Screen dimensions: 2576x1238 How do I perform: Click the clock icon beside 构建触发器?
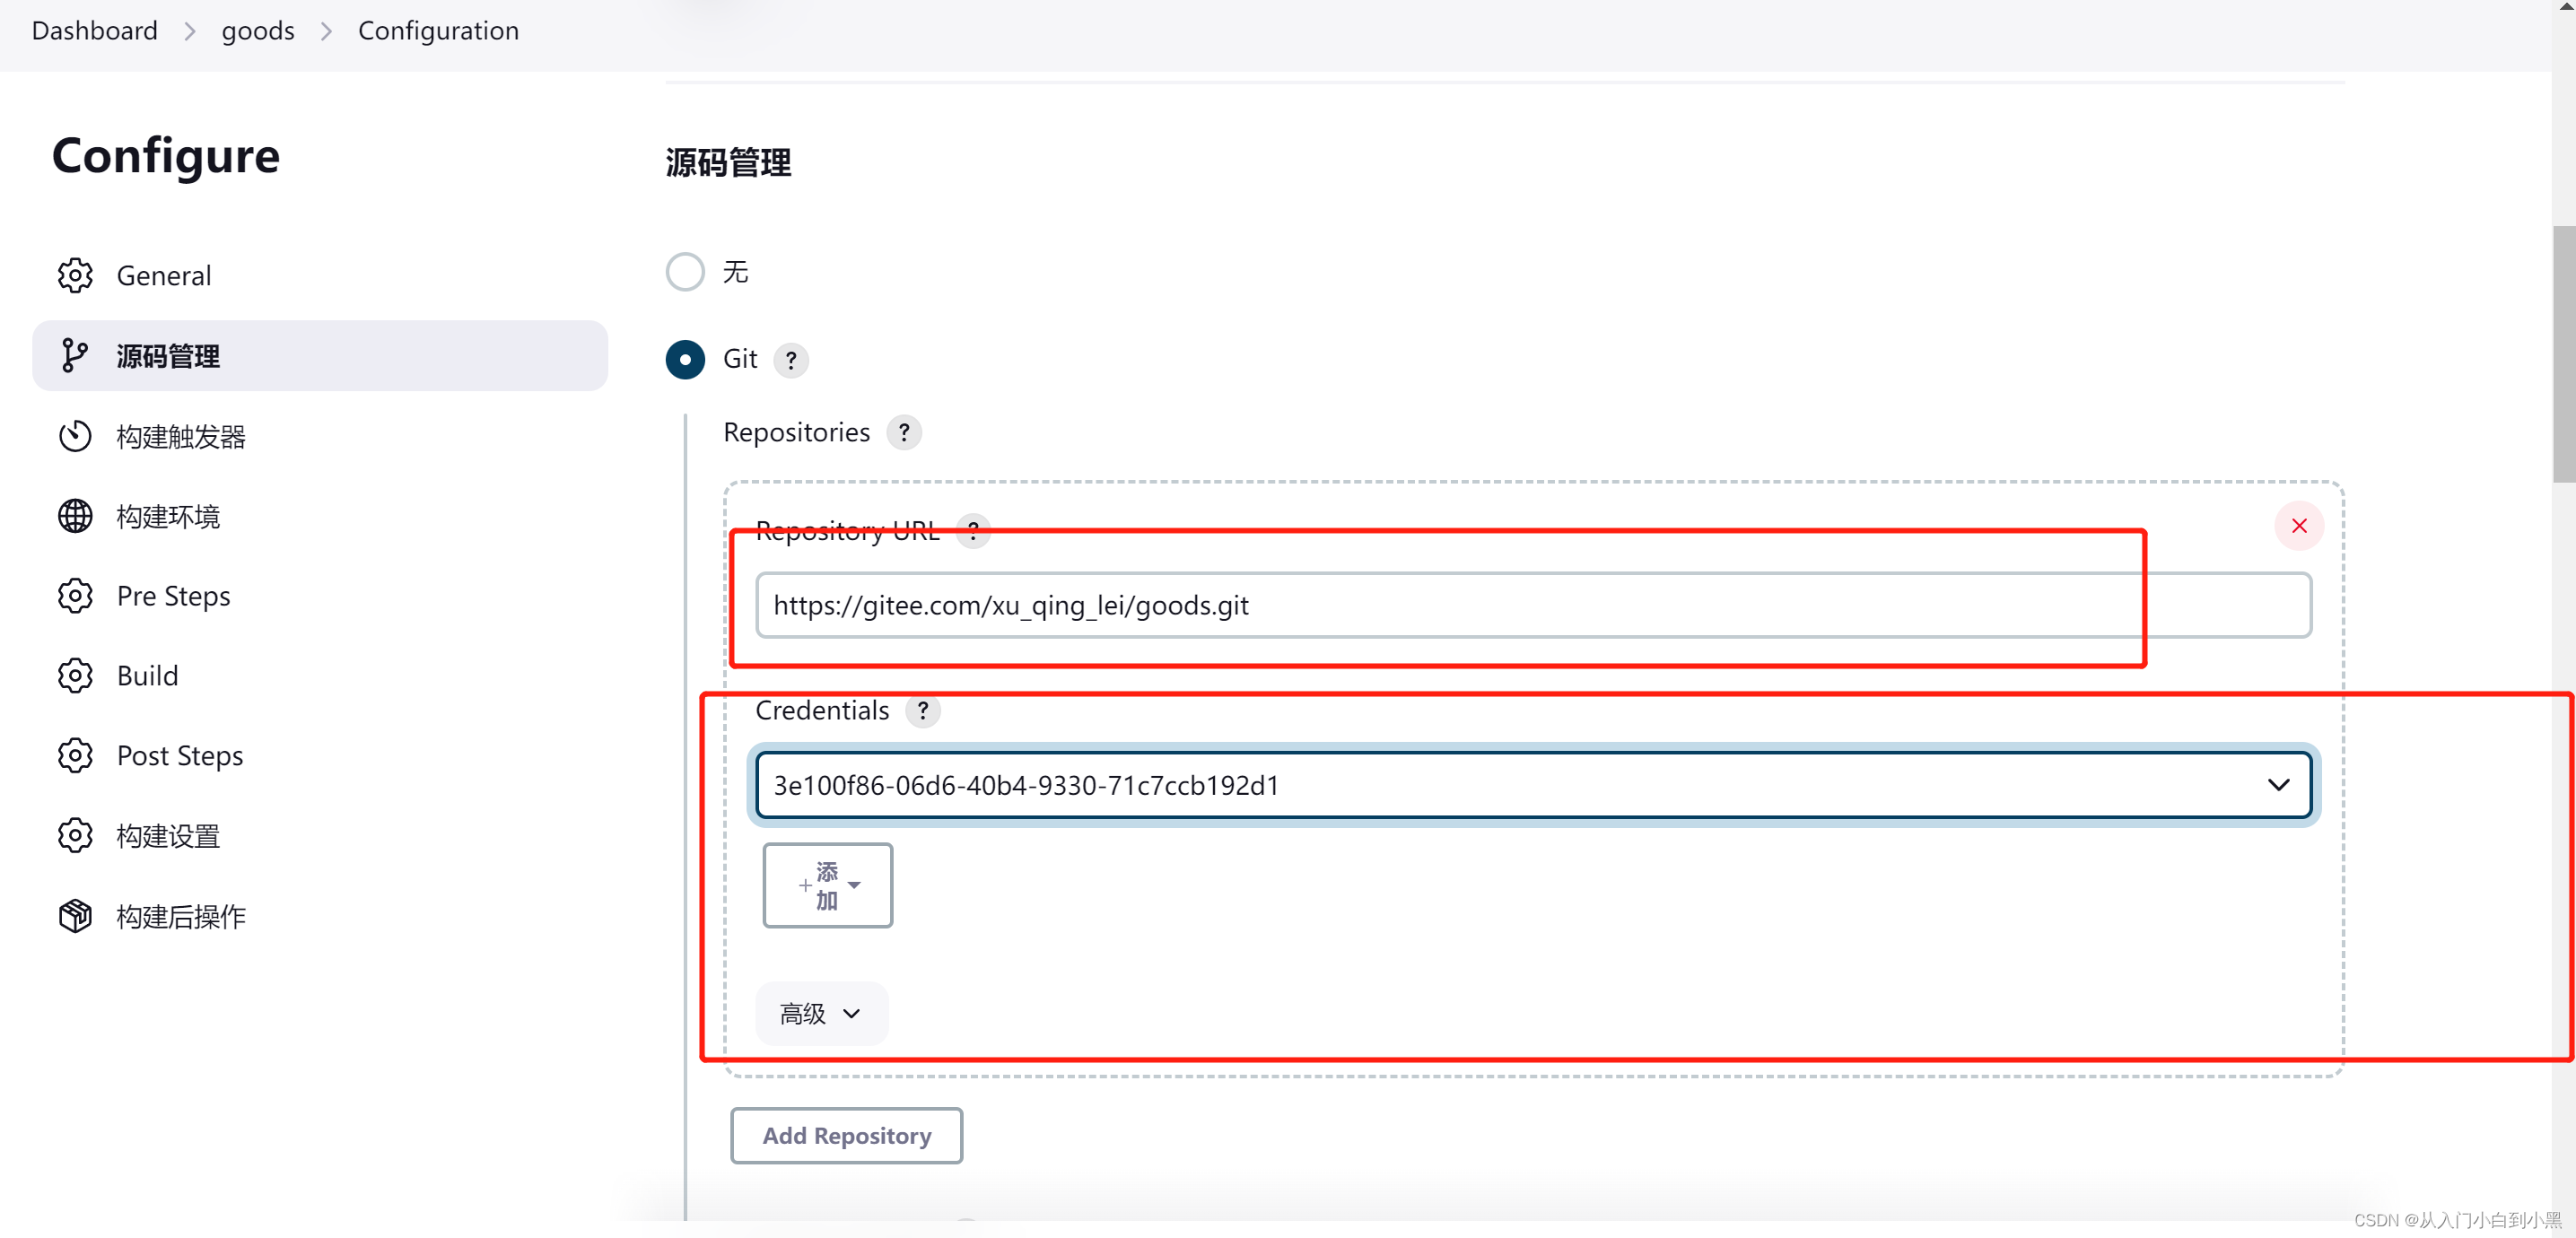tap(75, 436)
